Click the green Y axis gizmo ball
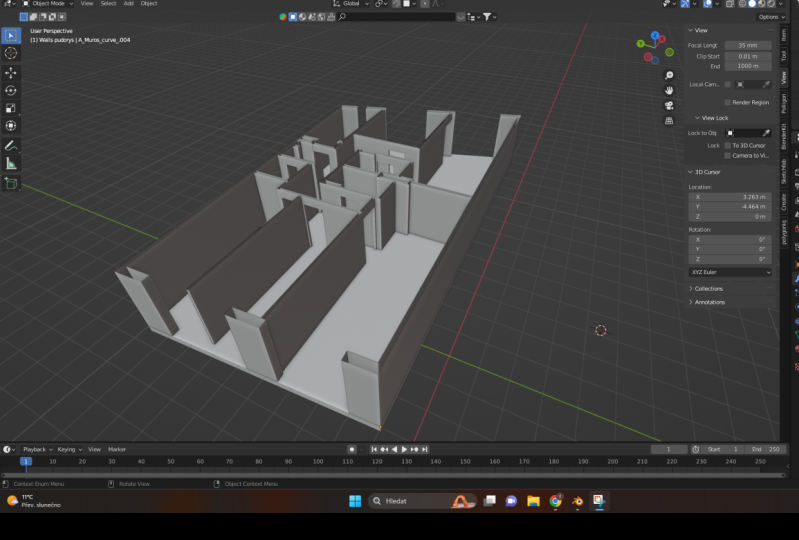Screen dimensions: 799x540 (x=641, y=44)
